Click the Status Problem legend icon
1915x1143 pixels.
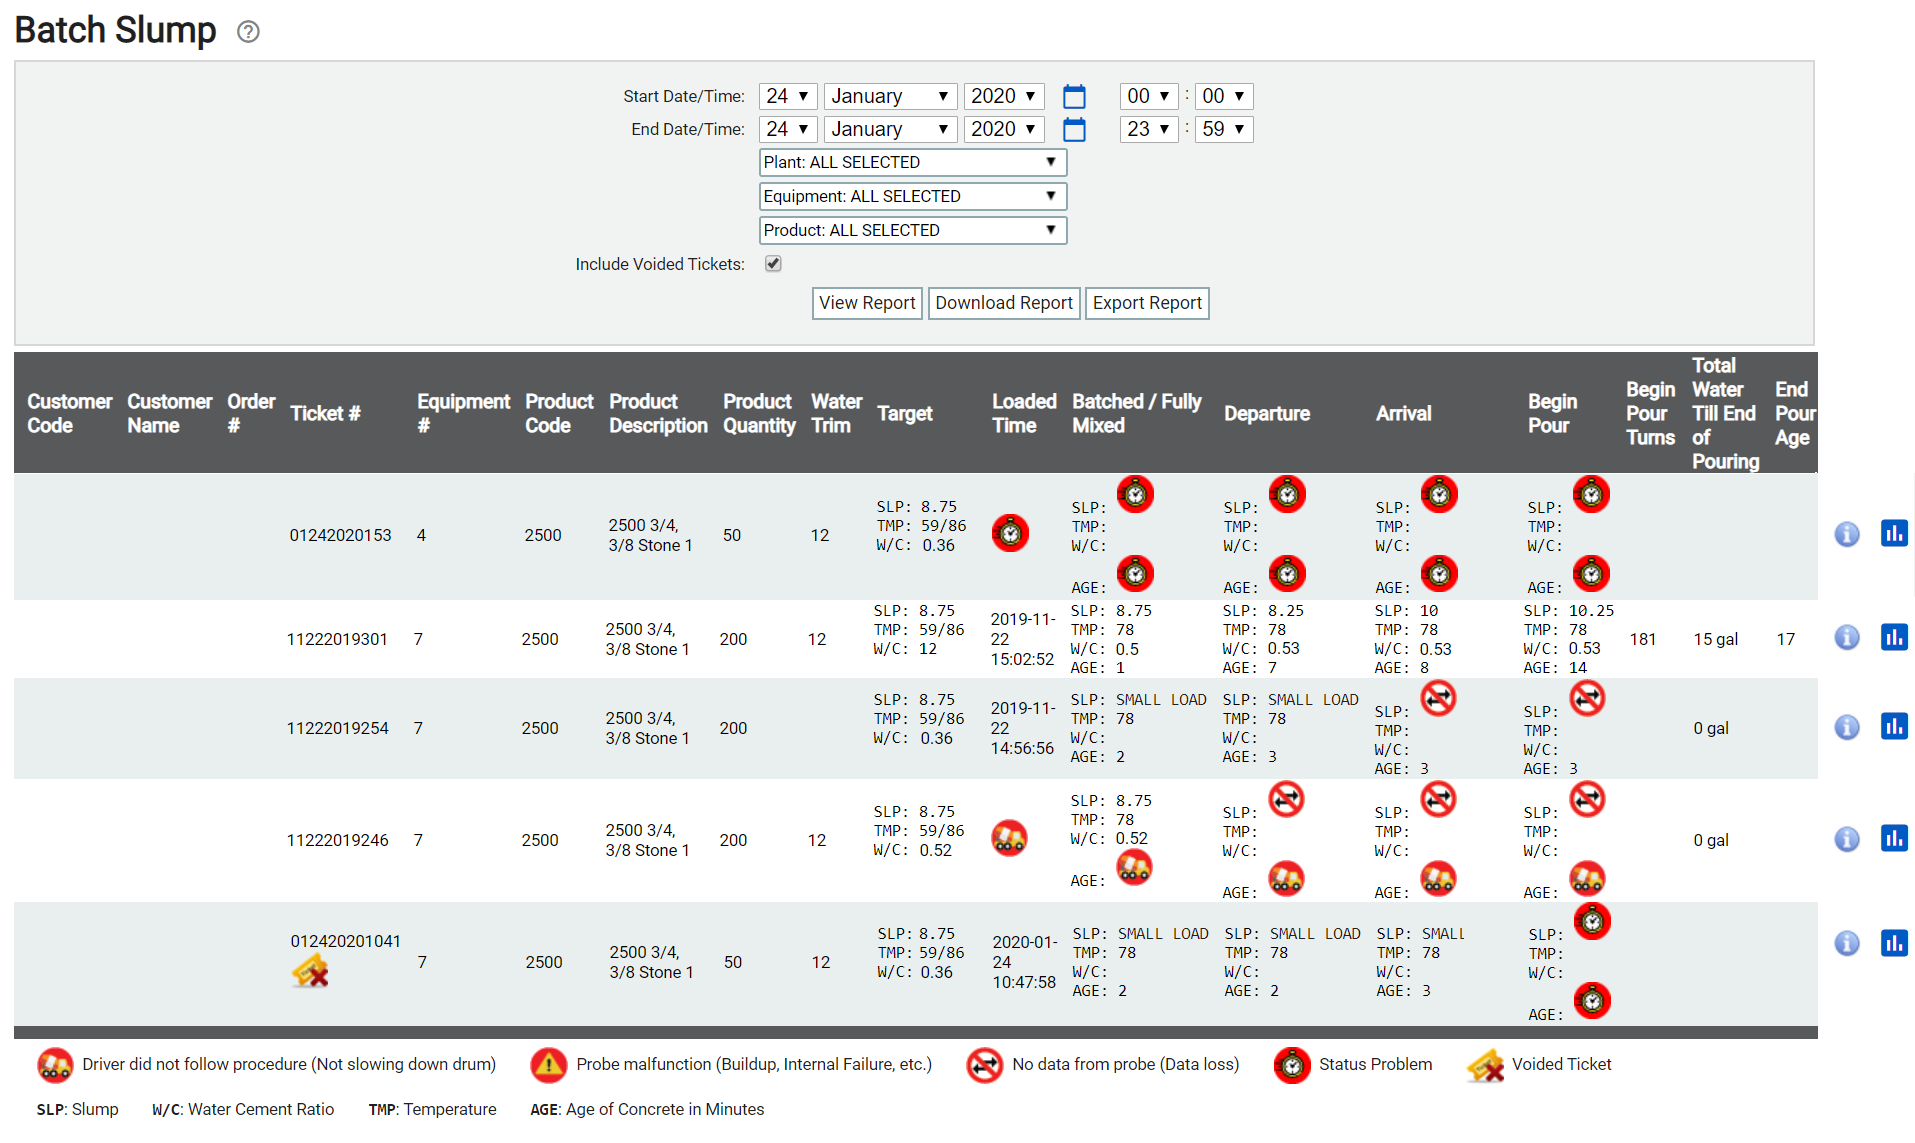pyautogui.click(x=1292, y=1066)
